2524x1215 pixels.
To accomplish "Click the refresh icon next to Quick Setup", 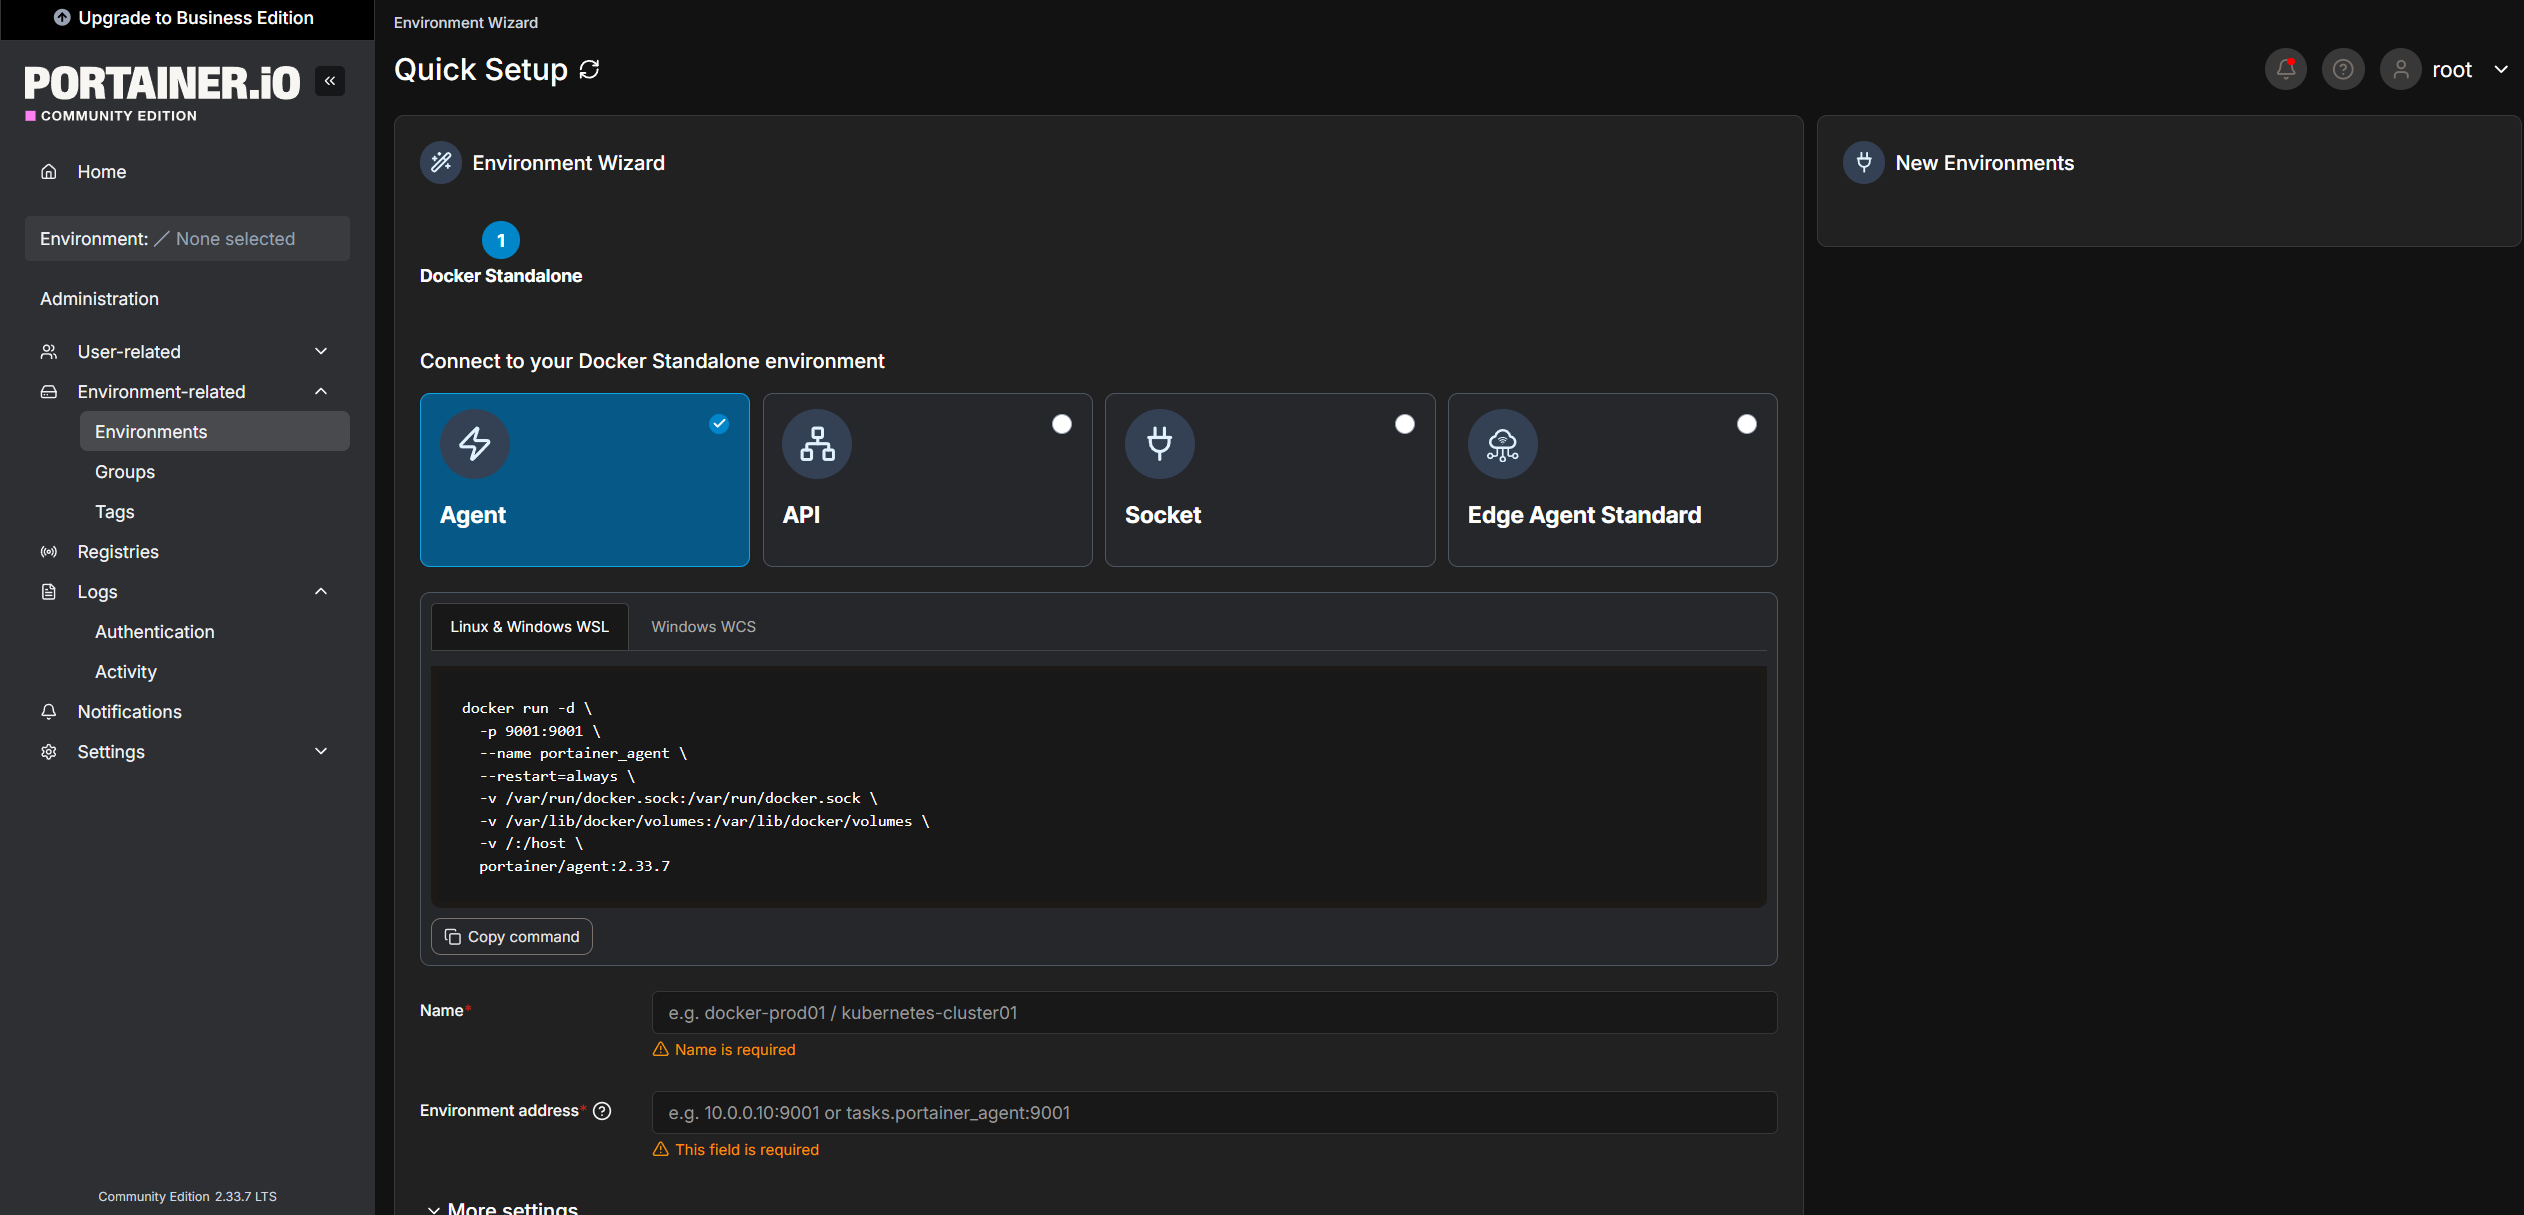I will (x=590, y=69).
